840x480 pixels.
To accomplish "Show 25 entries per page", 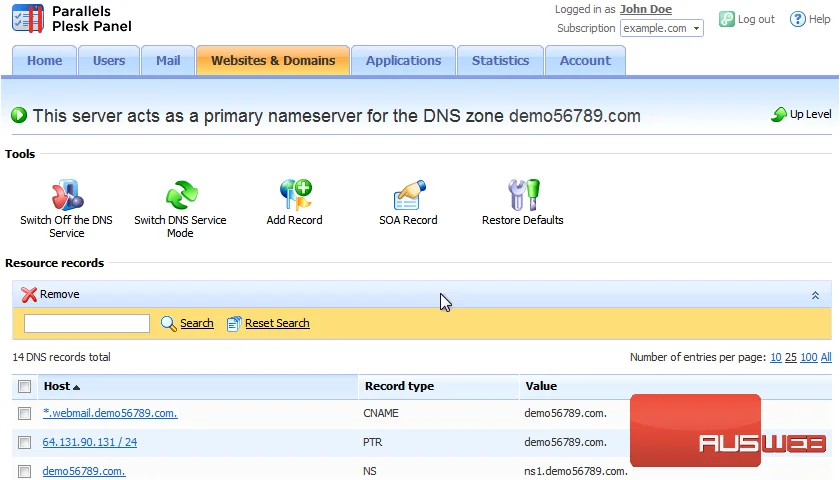I will (x=791, y=357).
